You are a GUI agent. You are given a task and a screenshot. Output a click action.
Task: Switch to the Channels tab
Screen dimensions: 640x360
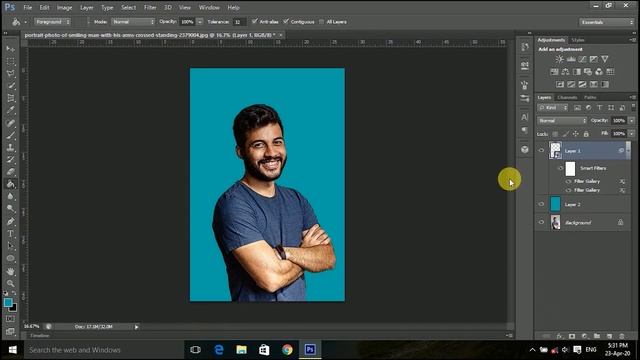coord(567,98)
